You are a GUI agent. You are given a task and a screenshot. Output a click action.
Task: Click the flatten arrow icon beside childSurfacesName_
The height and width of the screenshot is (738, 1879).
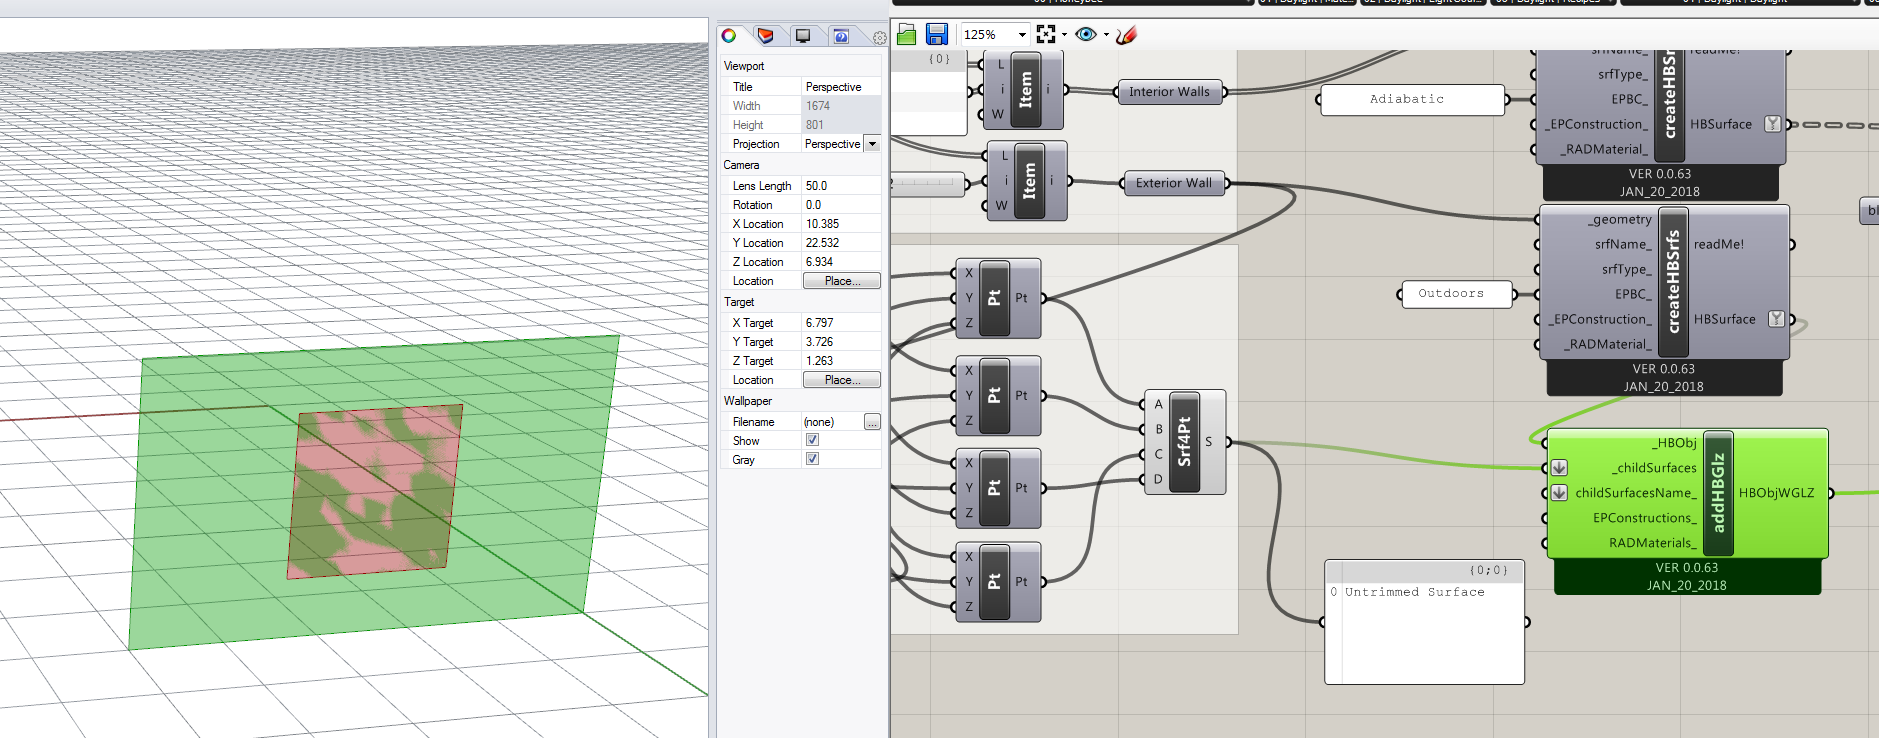1559,493
